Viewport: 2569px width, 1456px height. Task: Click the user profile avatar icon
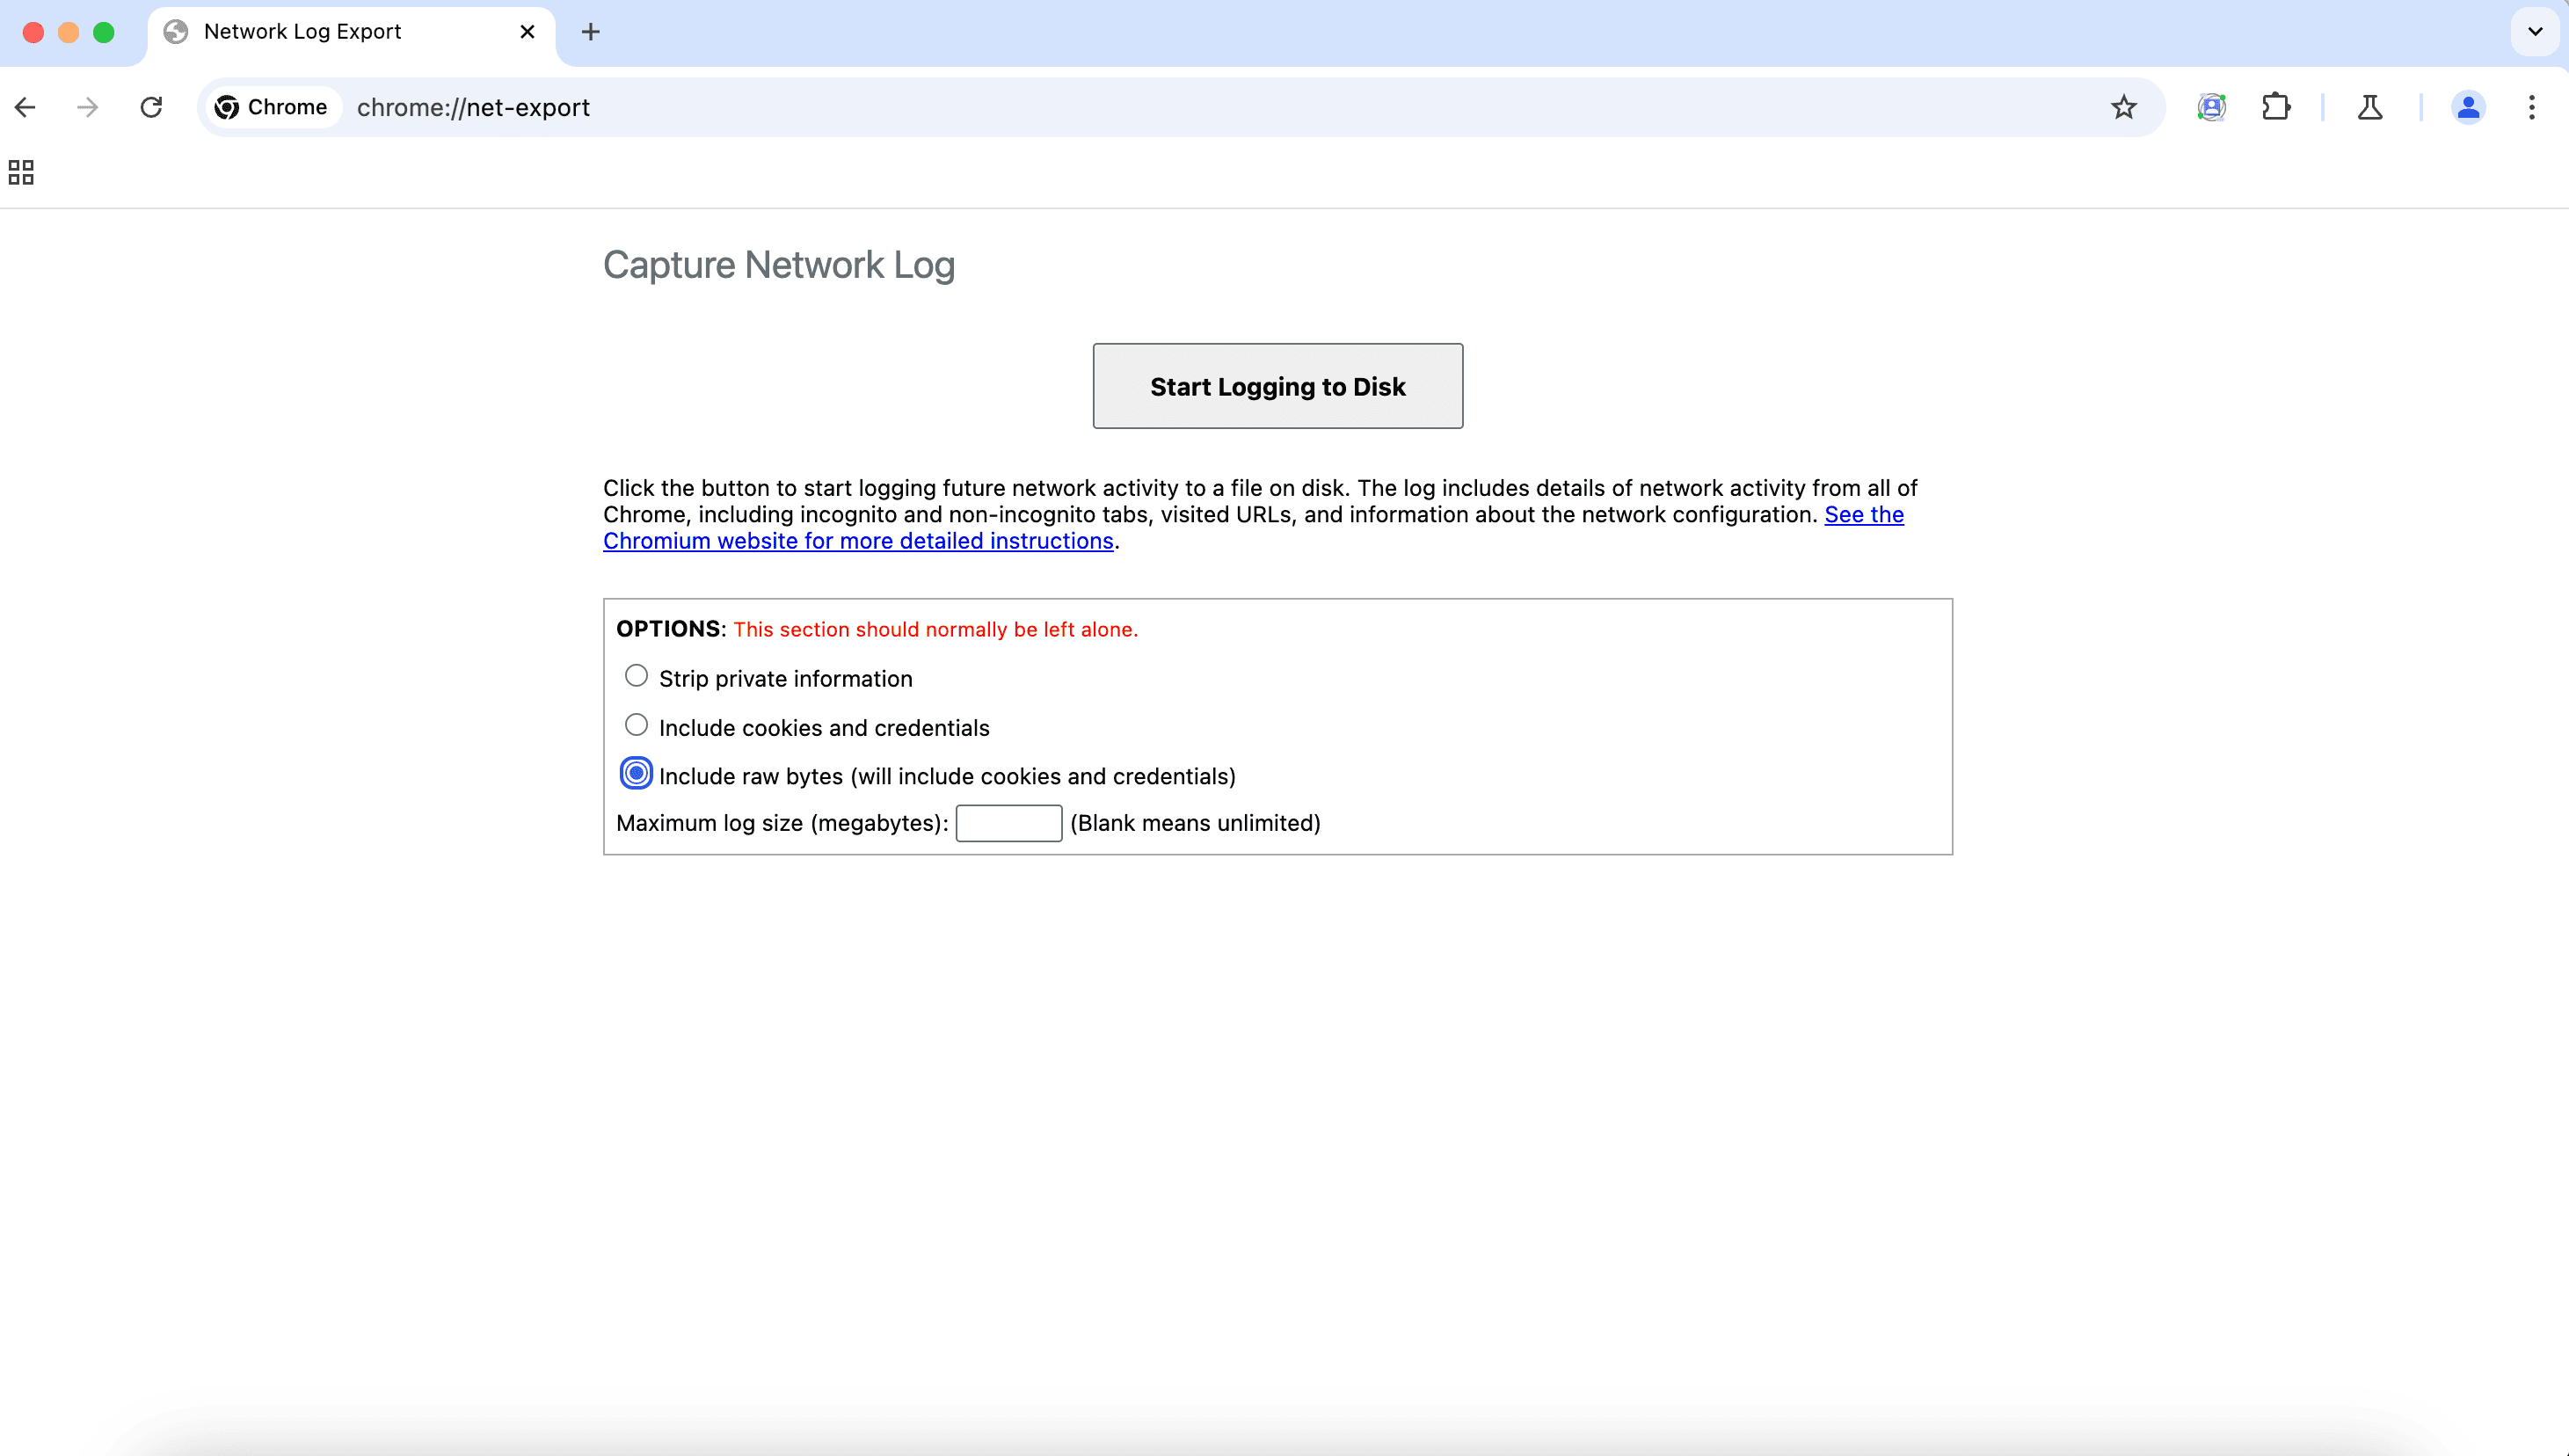pyautogui.click(x=2469, y=106)
